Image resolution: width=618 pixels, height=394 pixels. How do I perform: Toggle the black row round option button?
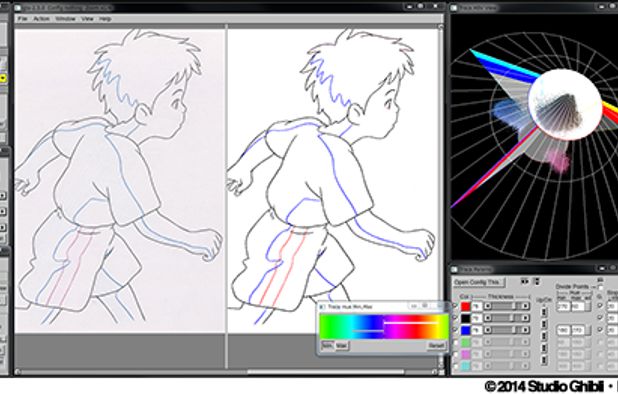point(600,318)
